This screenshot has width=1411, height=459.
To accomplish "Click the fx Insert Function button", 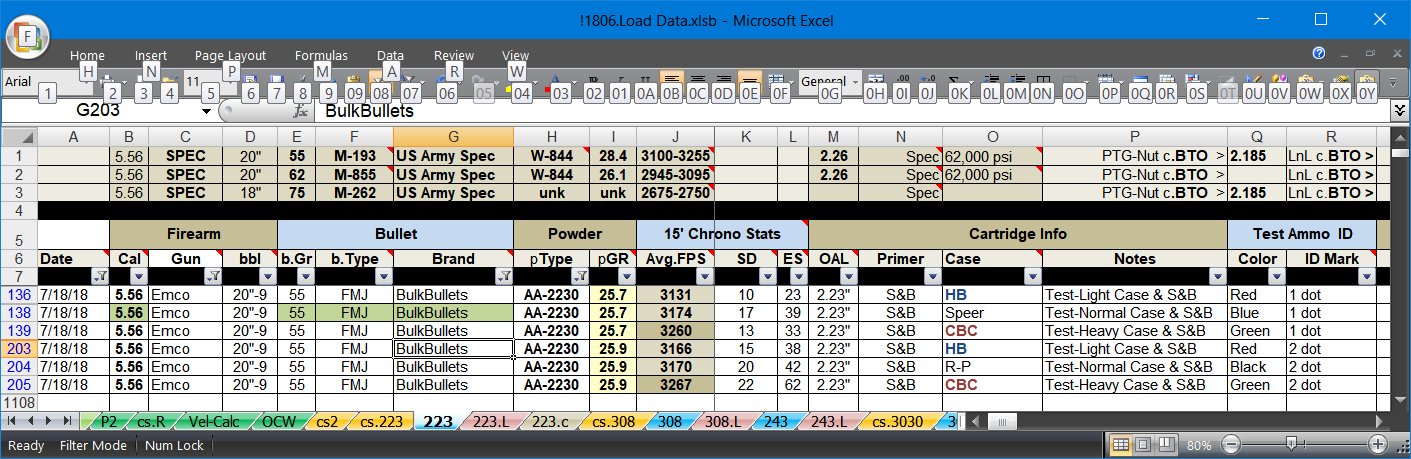I will (299, 111).
